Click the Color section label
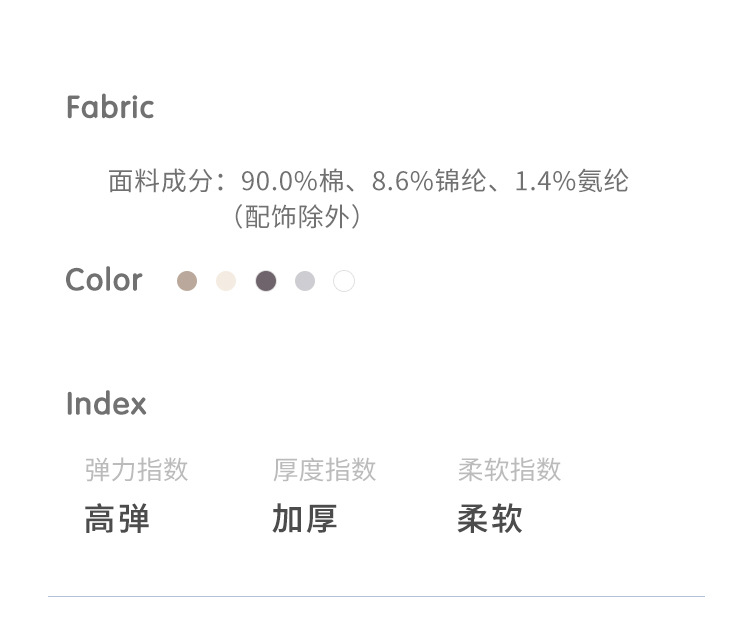The height and width of the screenshot is (622, 750). [x=104, y=280]
